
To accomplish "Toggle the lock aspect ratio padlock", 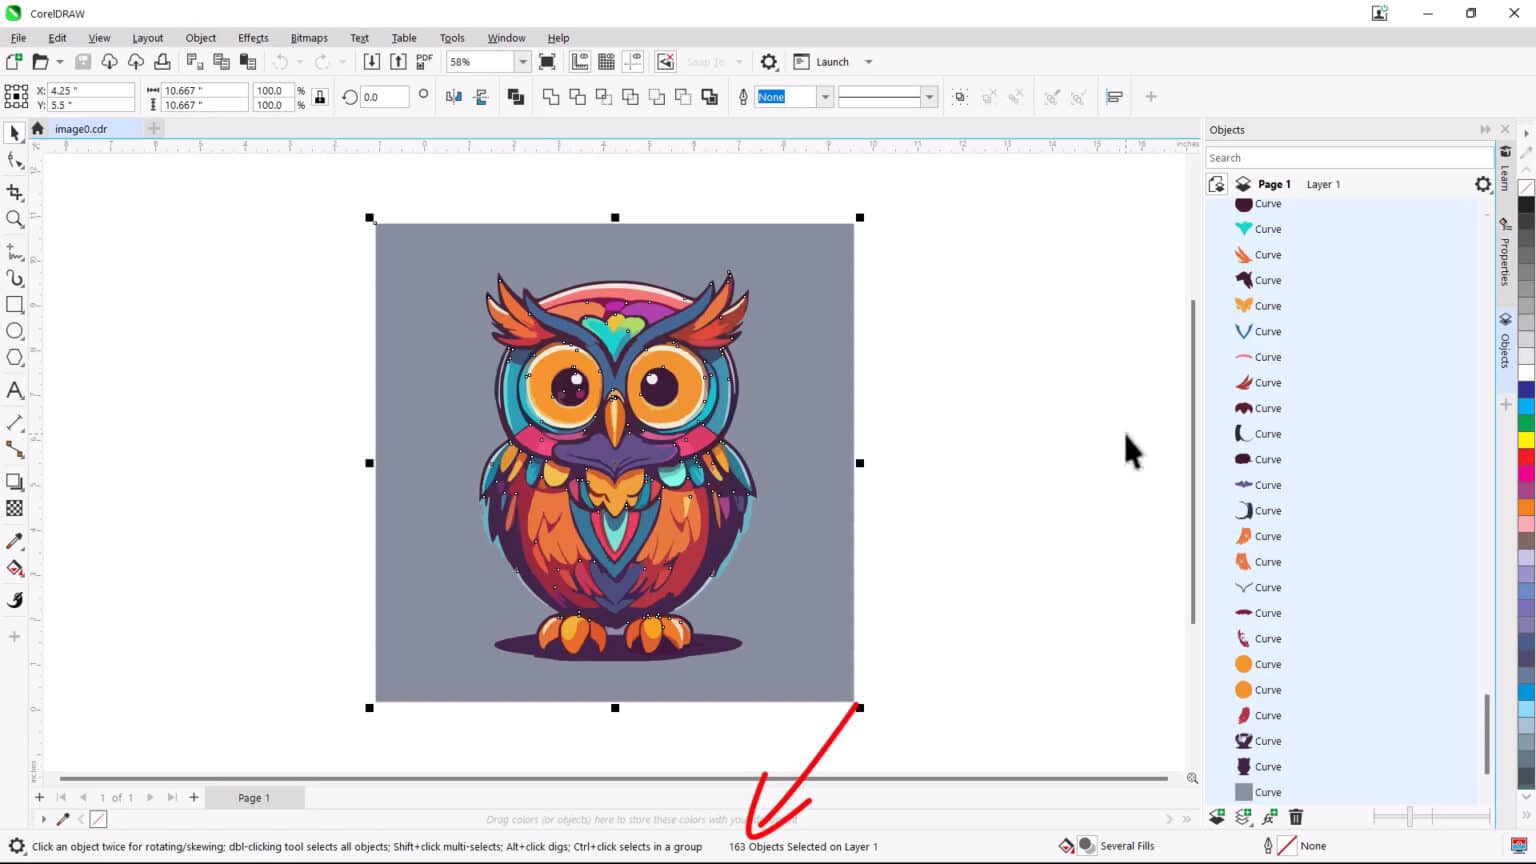I will pos(319,97).
